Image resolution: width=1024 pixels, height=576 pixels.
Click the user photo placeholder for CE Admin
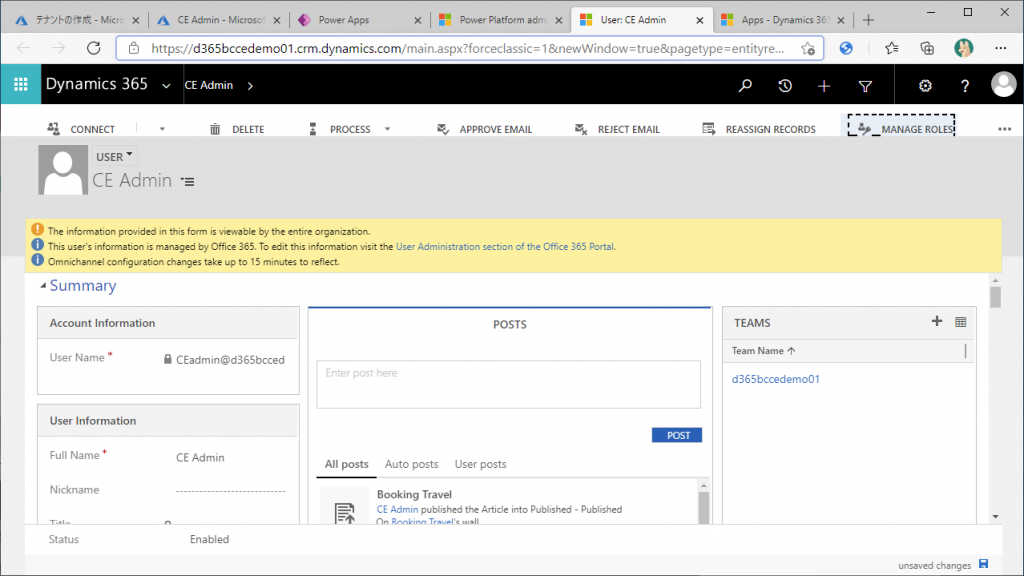[63, 170]
